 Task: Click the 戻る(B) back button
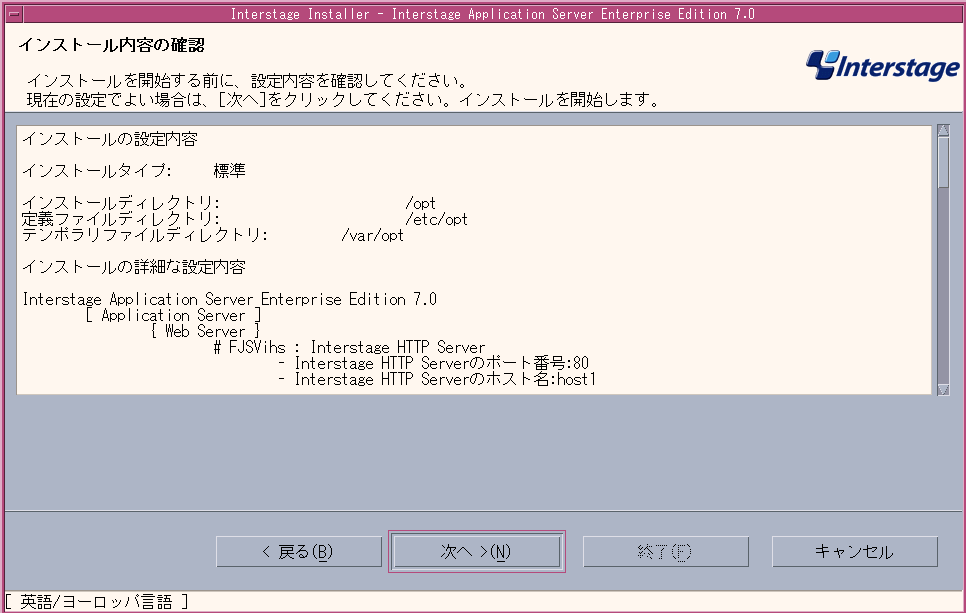[299, 551]
